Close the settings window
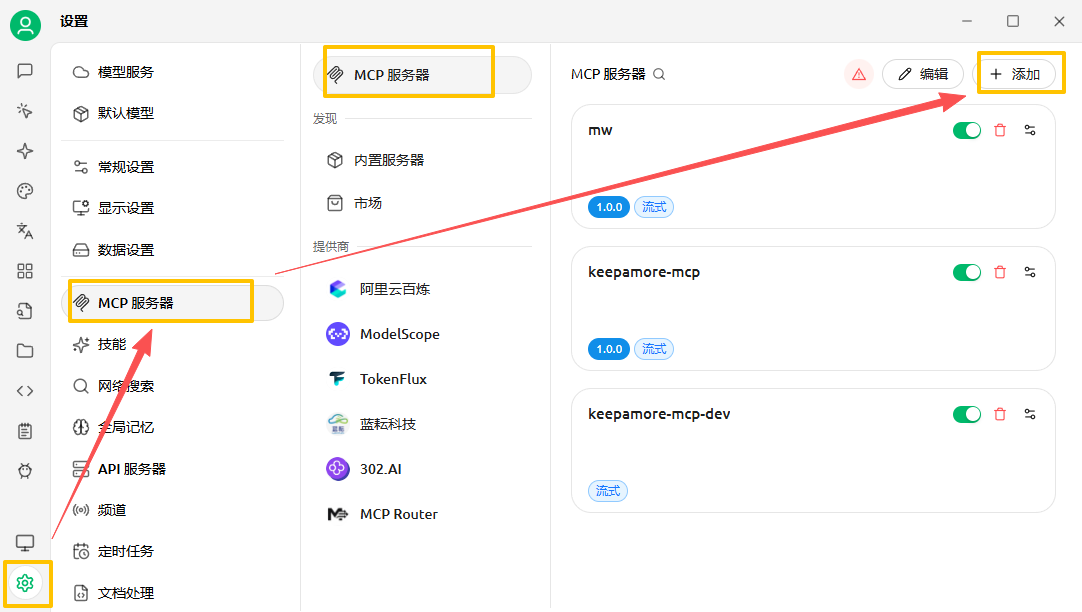Image resolution: width=1082 pixels, height=612 pixels. tap(1059, 21)
